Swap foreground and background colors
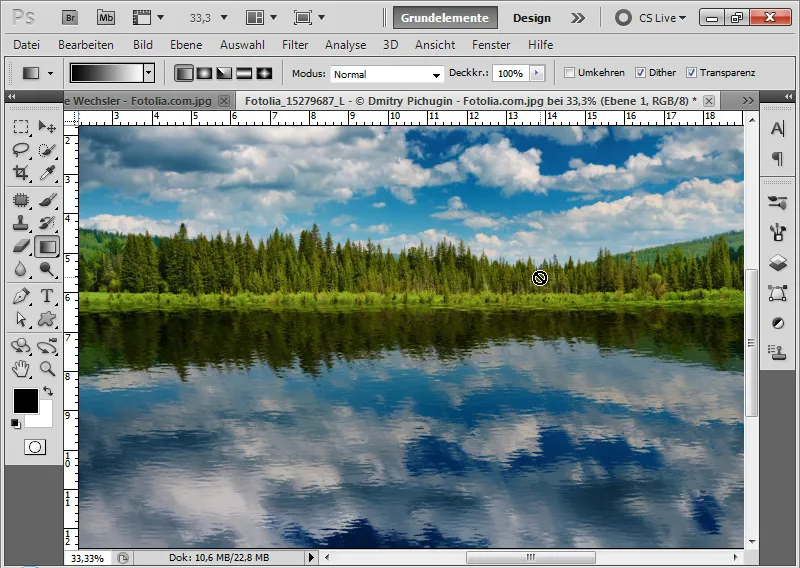Screen dimensions: 800x568 (48, 391)
